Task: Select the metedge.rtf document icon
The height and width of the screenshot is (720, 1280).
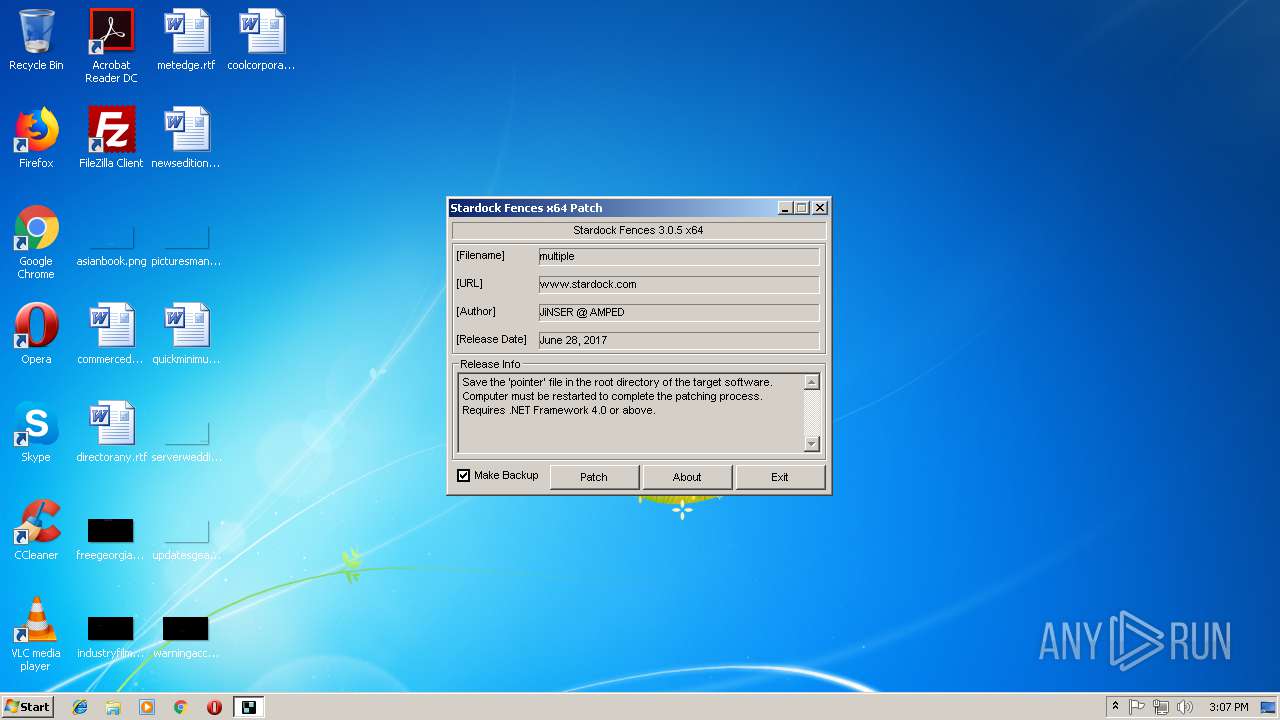Action: click(x=186, y=40)
